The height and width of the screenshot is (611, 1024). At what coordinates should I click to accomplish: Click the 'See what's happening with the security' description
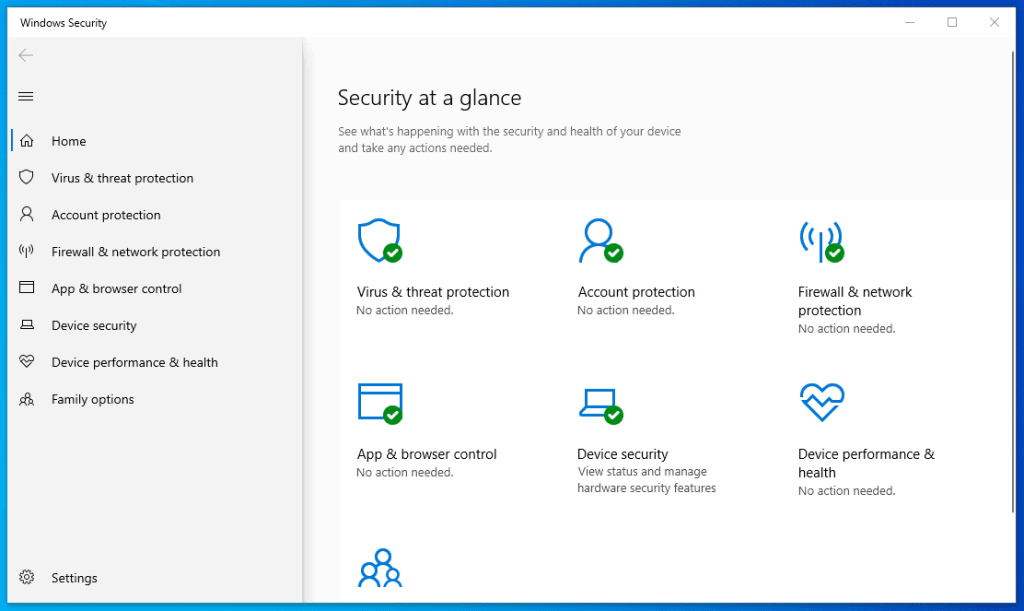(x=509, y=140)
